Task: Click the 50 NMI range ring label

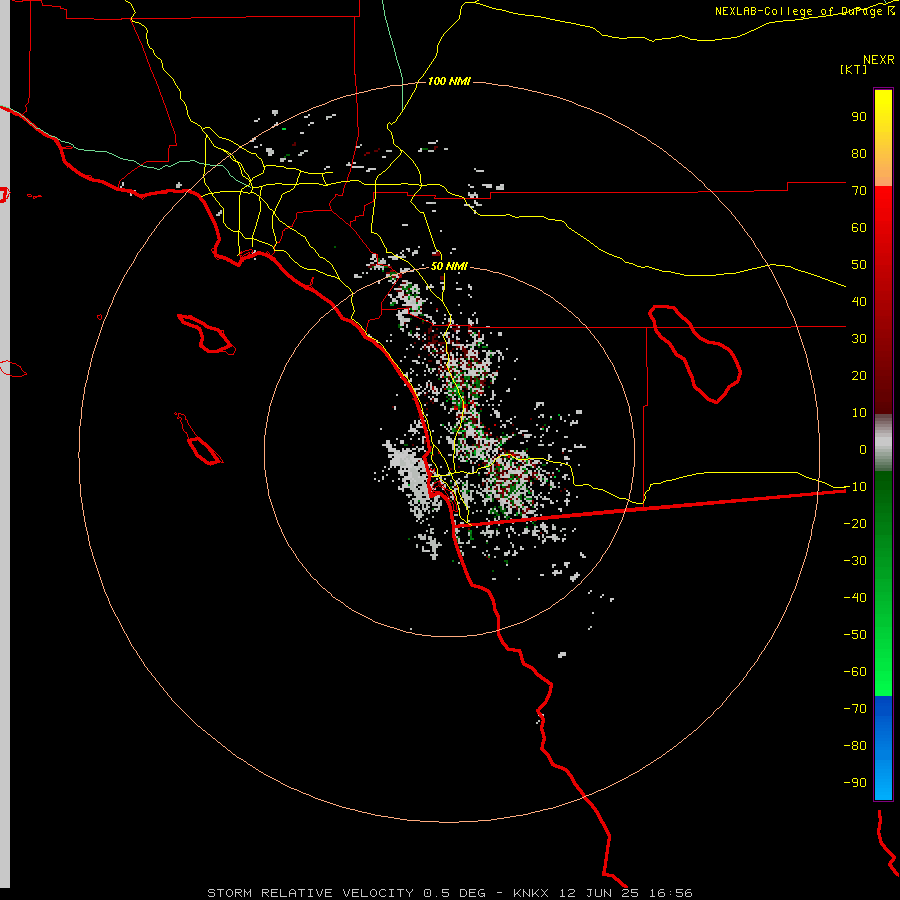Action: [449, 266]
